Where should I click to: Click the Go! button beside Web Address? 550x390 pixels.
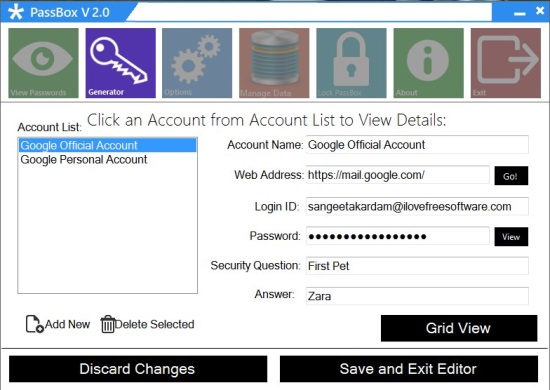[511, 176]
